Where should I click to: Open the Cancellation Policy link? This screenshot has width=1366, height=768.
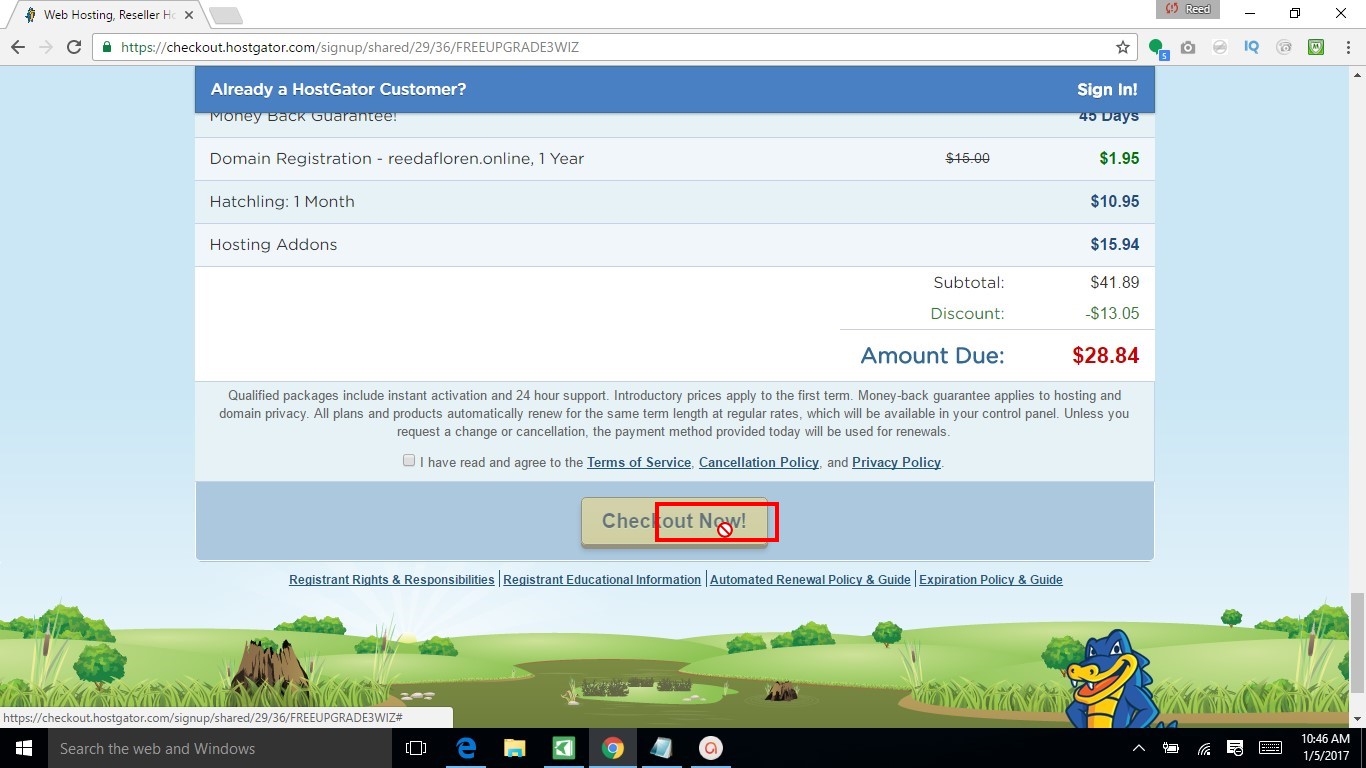(759, 462)
